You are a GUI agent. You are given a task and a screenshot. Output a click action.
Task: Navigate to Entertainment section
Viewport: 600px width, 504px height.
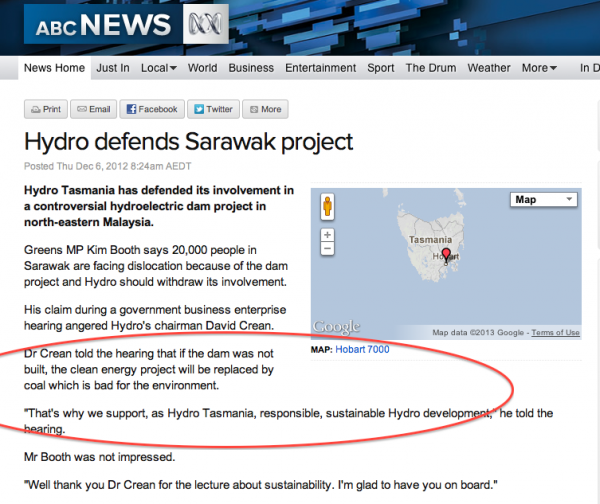321,68
